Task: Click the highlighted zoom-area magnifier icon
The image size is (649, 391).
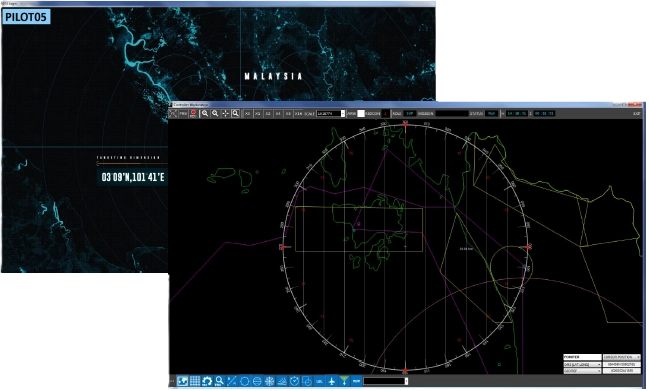Action: coord(235,113)
